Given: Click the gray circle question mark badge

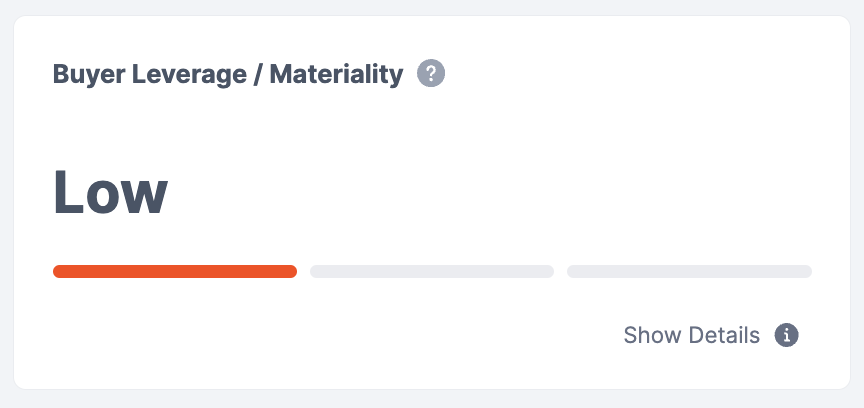Looking at the screenshot, I should tap(431, 74).
